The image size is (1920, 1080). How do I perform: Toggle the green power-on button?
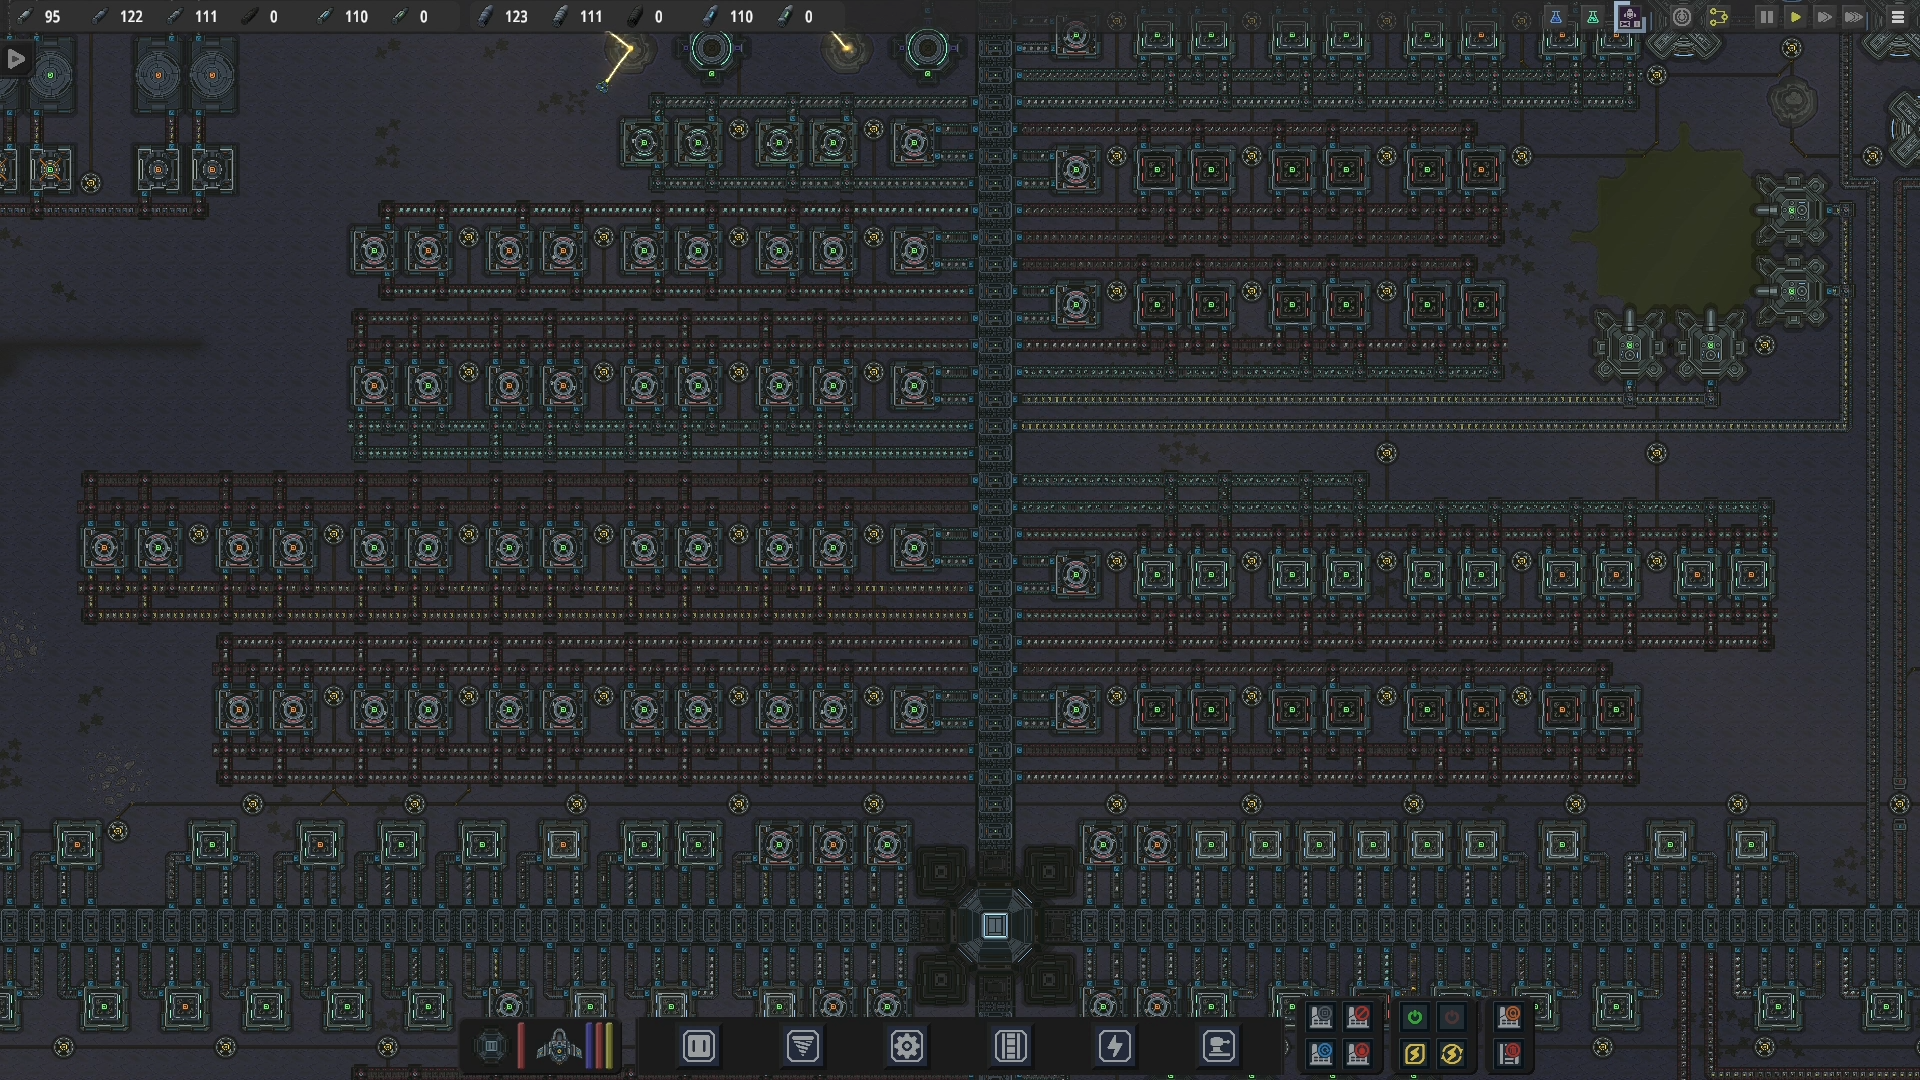tap(1414, 1018)
